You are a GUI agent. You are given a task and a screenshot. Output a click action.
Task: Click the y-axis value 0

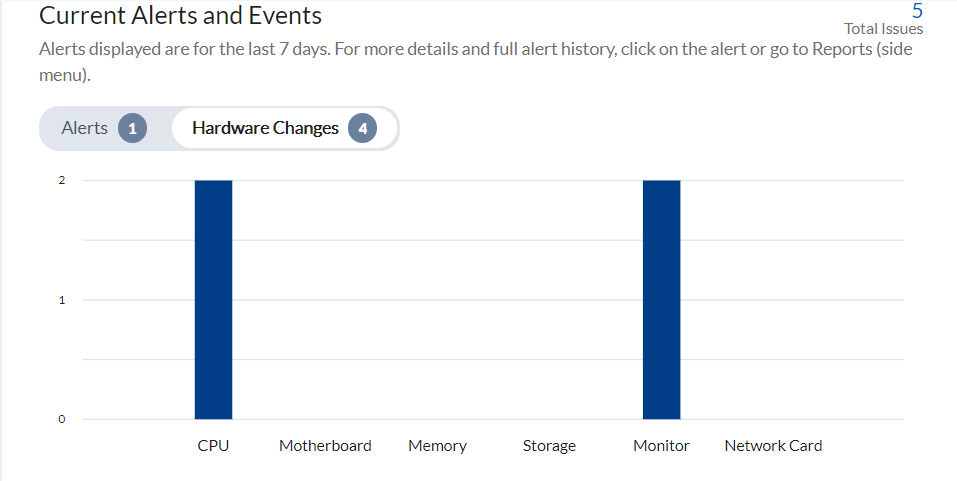pyautogui.click(x=62, y=419)
